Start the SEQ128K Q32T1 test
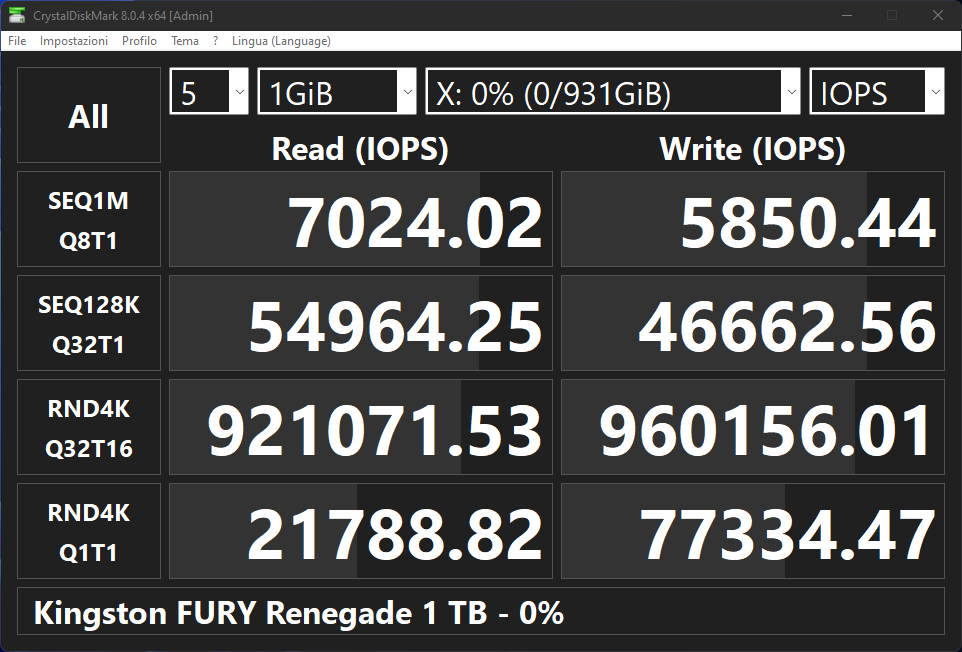The width and height of the screenshot is (962, 652). click(x=89, y=323)
